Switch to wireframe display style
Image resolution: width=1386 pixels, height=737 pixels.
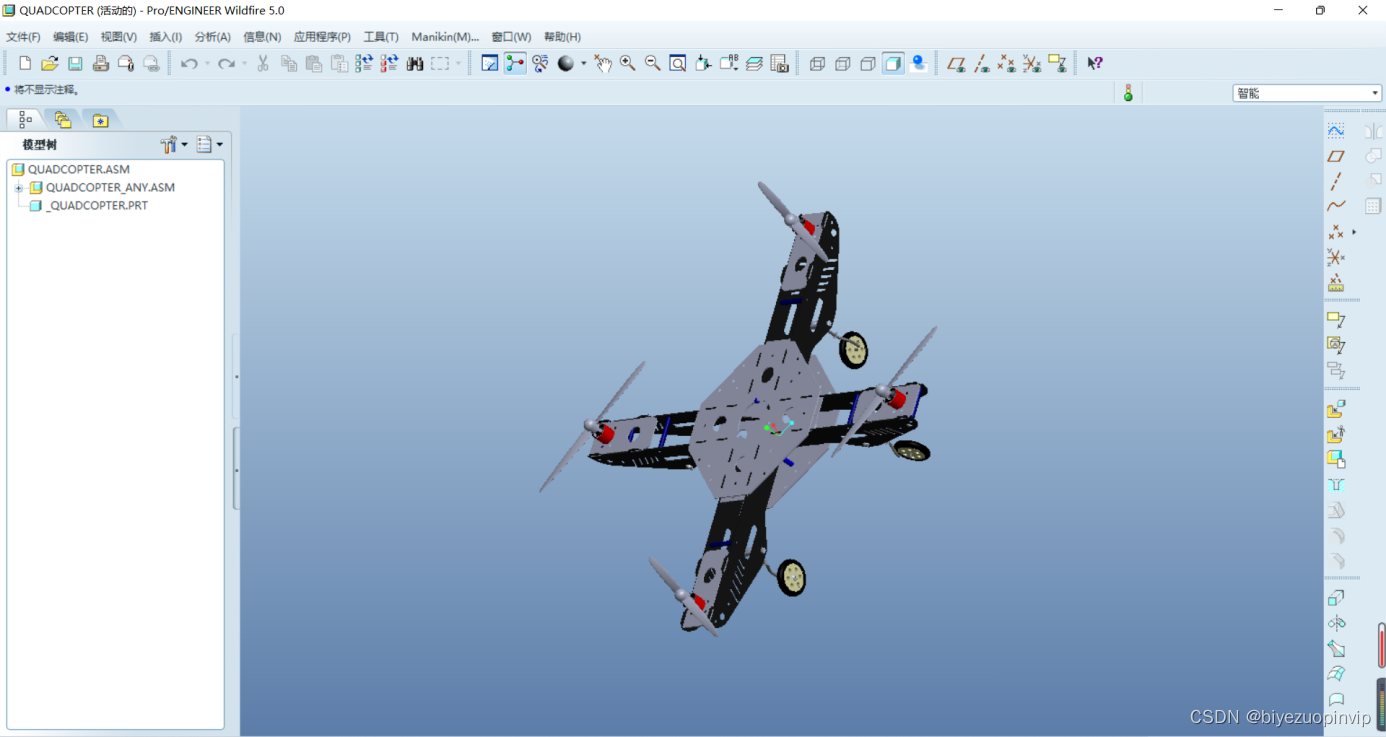[x=817, y=63]
